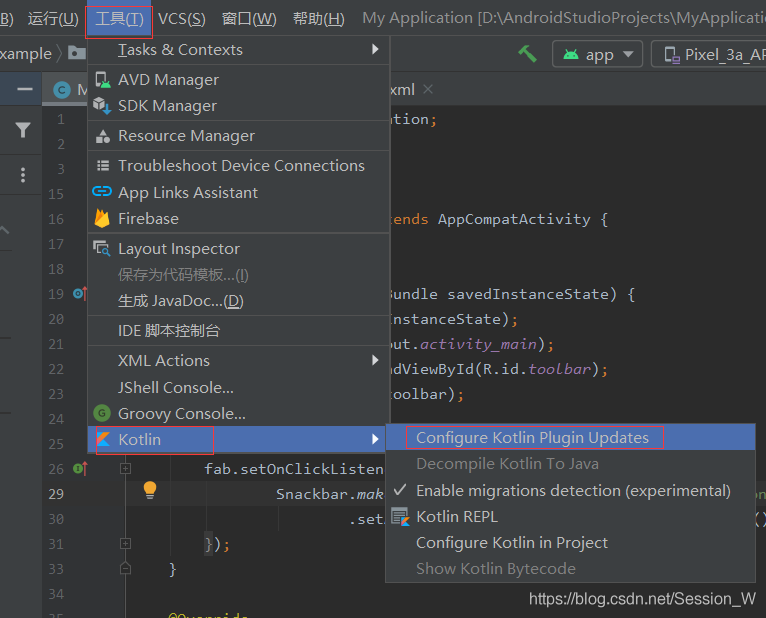Click the Android robot icon in run config
This screenshot has width=766, height=618.
point(571,54)
